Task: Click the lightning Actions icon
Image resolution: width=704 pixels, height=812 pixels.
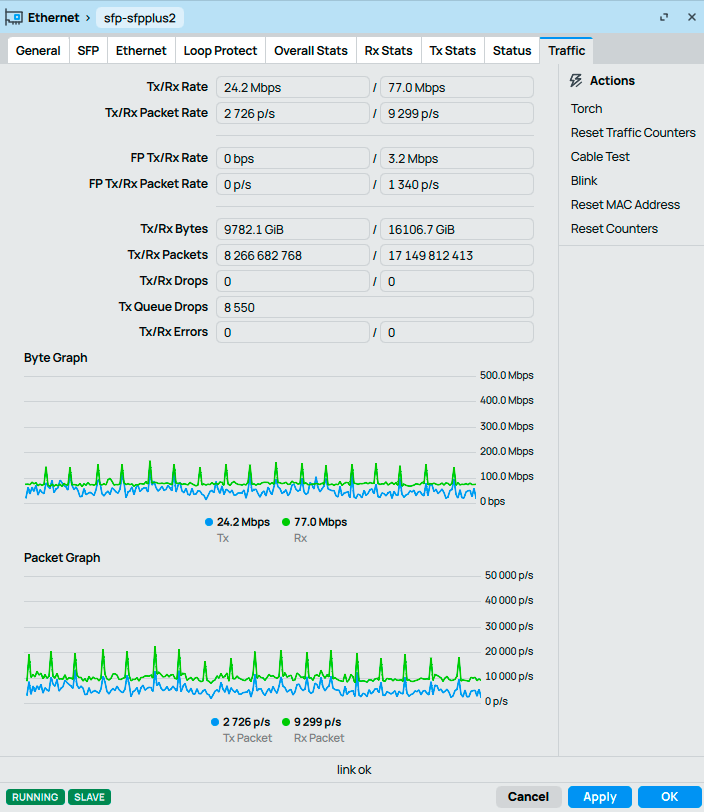Action: click(x=576, y=81)
